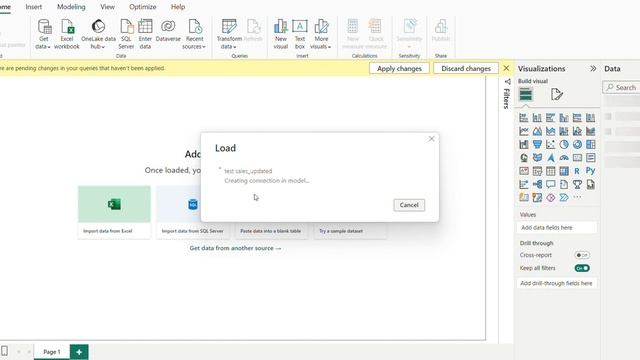Insert a New visual from ribbon
The width and height of the screenshot is (640, 360).
(x=280, y=34)
